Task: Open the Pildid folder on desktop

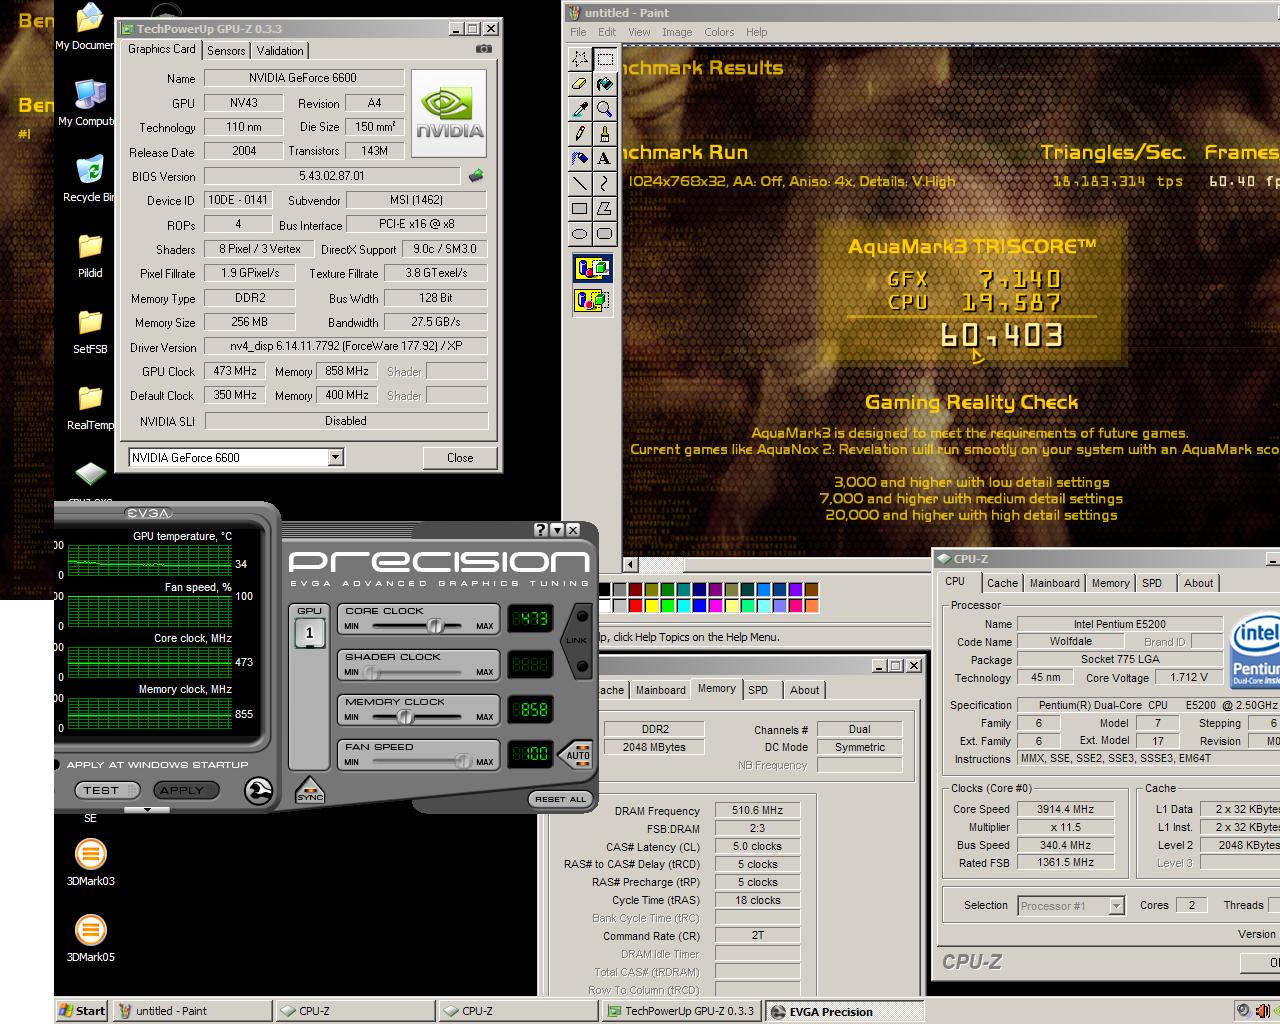Action: click(x=90, y=256)
